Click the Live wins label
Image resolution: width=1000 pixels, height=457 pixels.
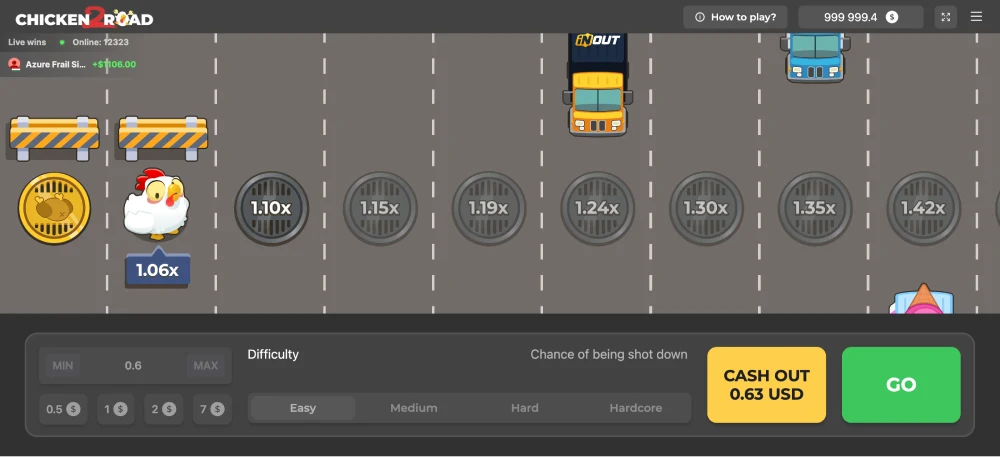(x=27, y=42)
